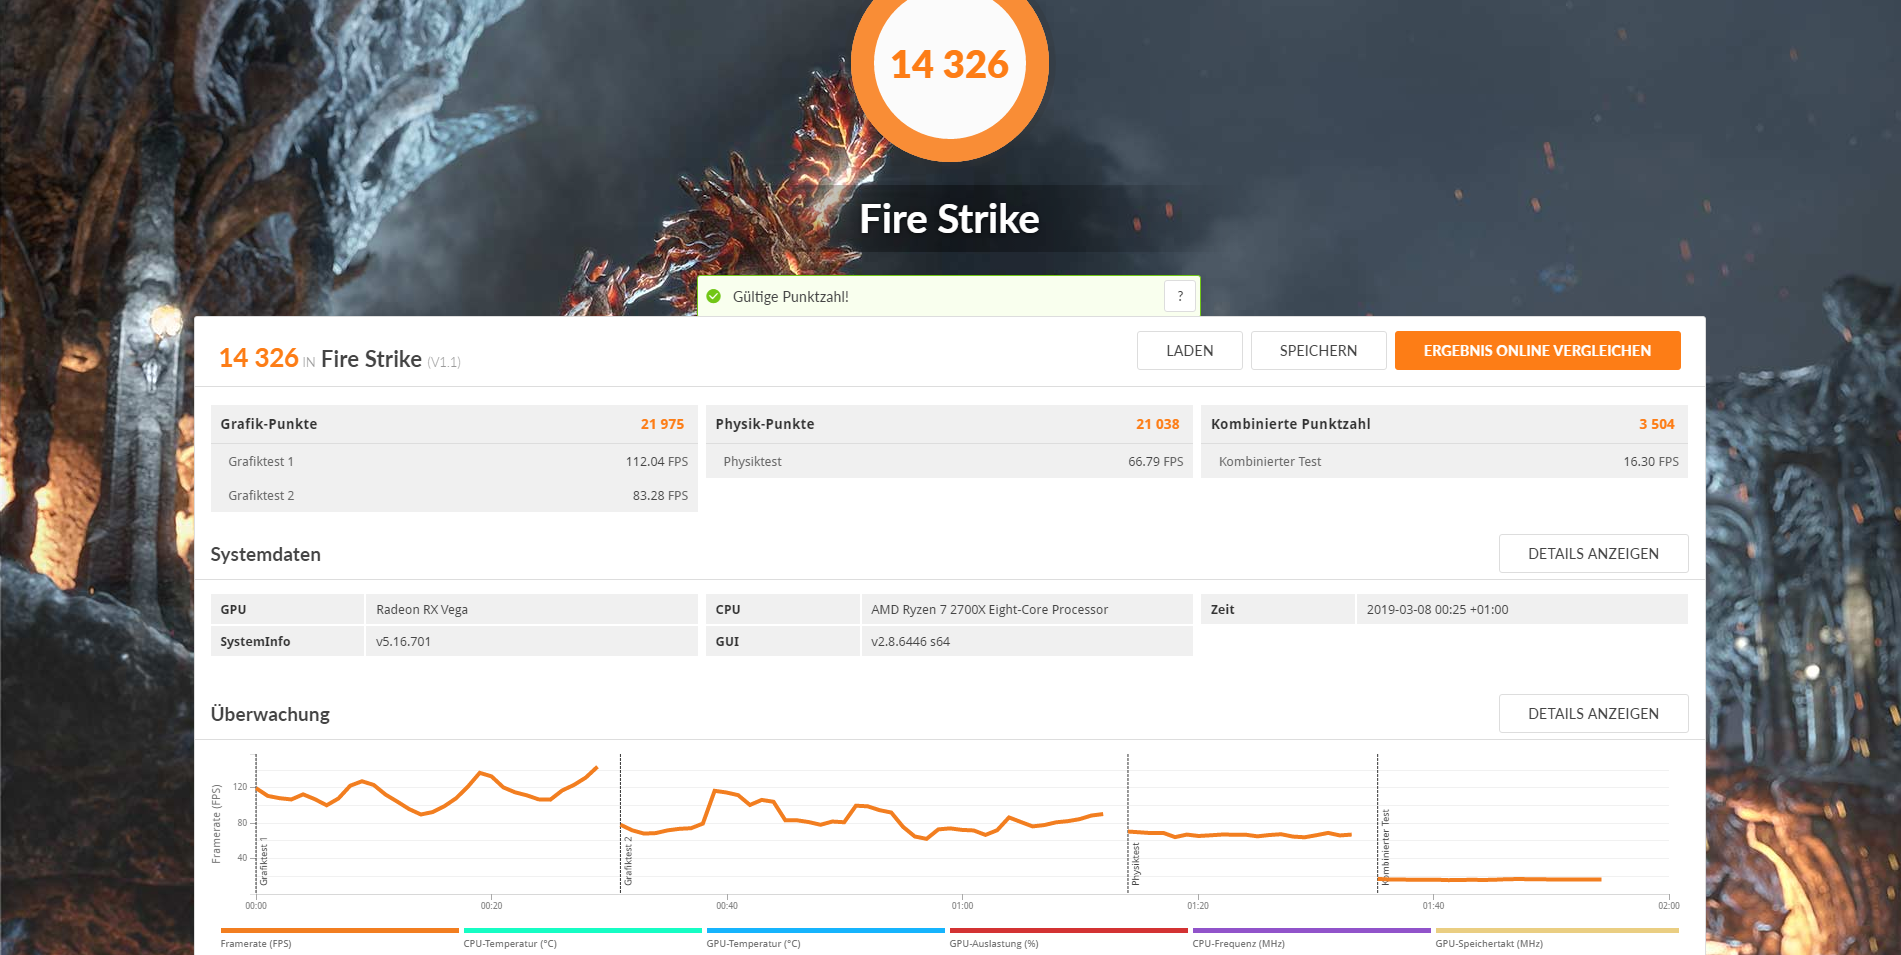Select the Grafik-Punkte score header
The height and width of the screenshot is (955, 1901).
[x=454, y=424]
